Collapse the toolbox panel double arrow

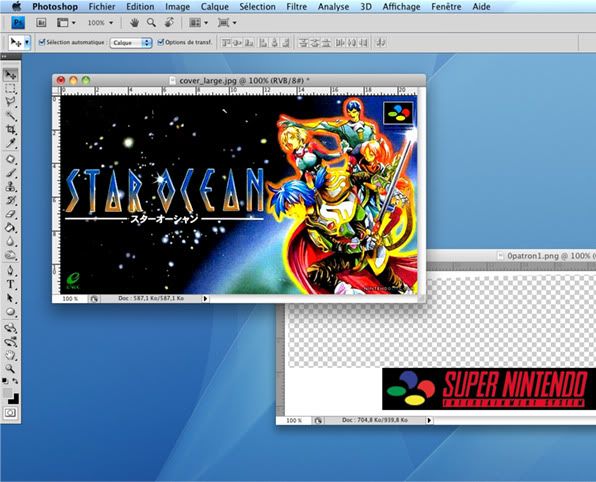click(4, 57)
